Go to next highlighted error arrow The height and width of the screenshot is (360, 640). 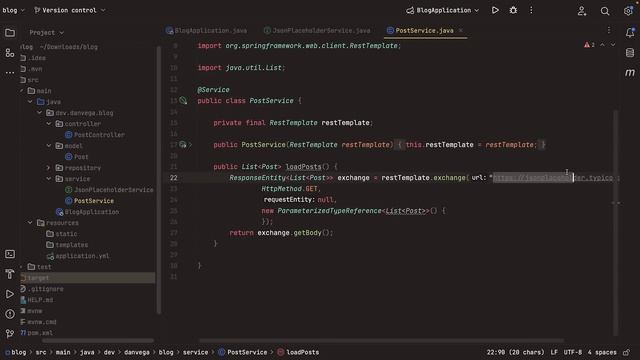[613, 45]
